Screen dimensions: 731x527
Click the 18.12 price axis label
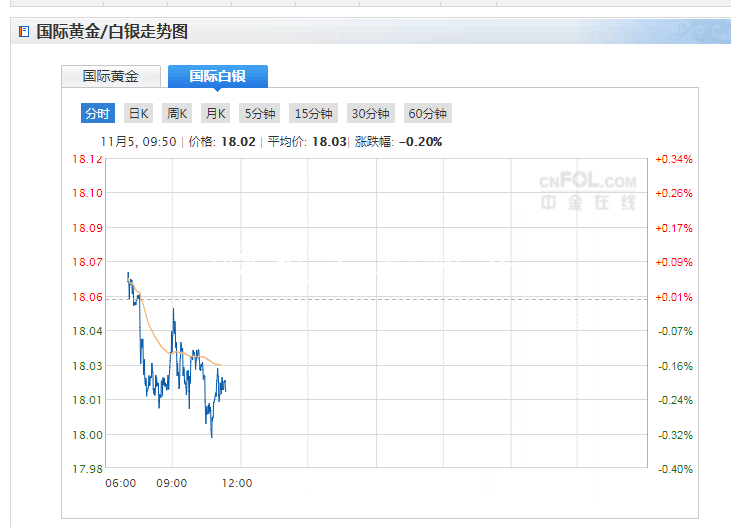87,159
